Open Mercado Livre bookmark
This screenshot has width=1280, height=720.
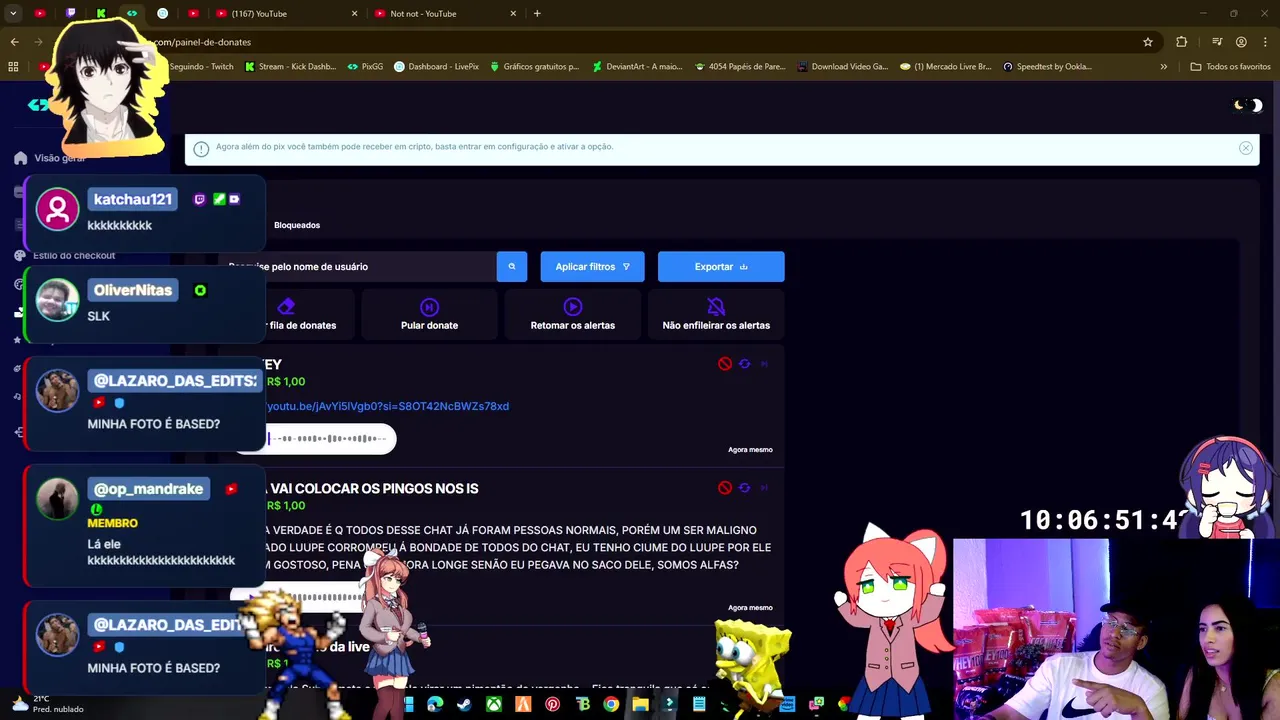[945, 67]
